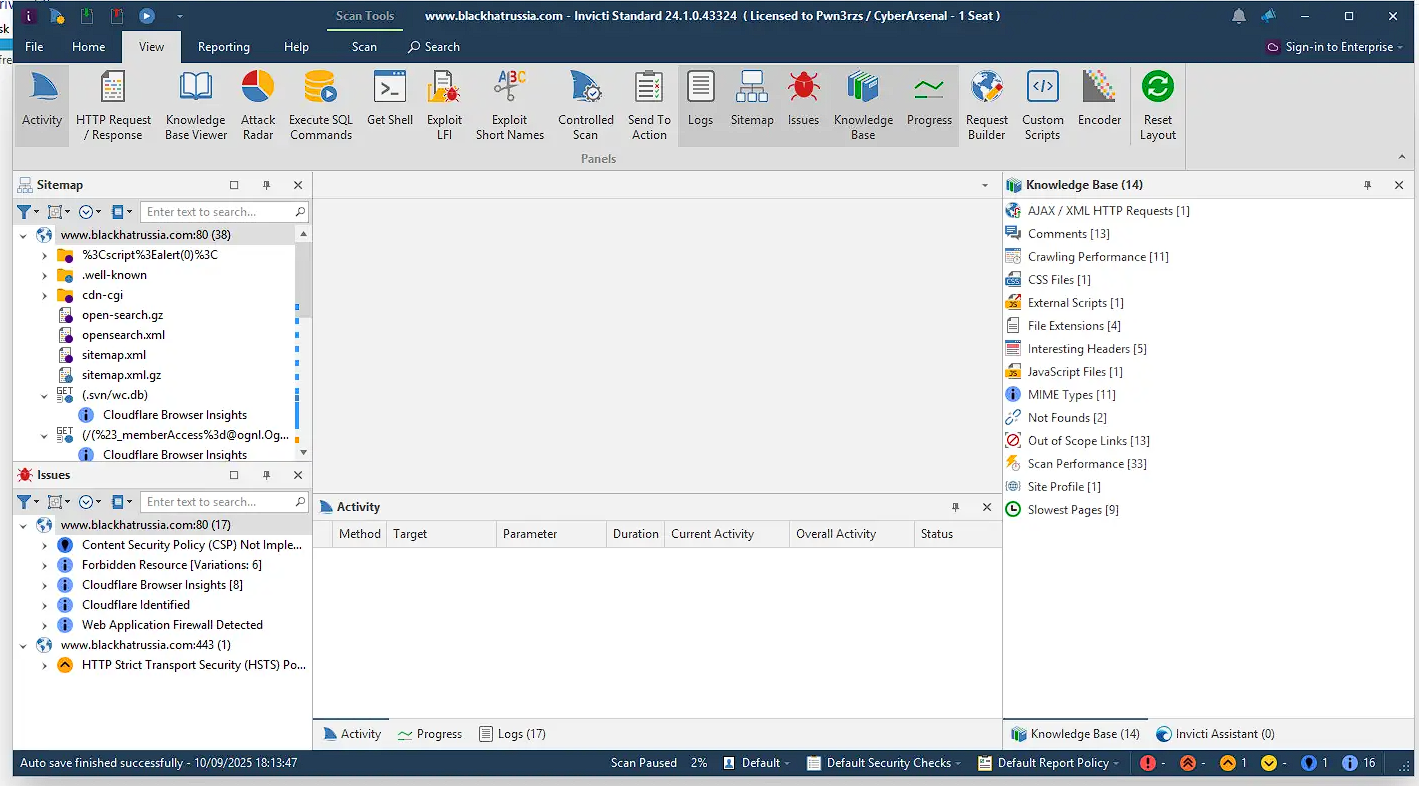The height and width of the screenshot is (786, 1419).
Task: Open the Activity panel from the ribbon
Action: point(42,105)
